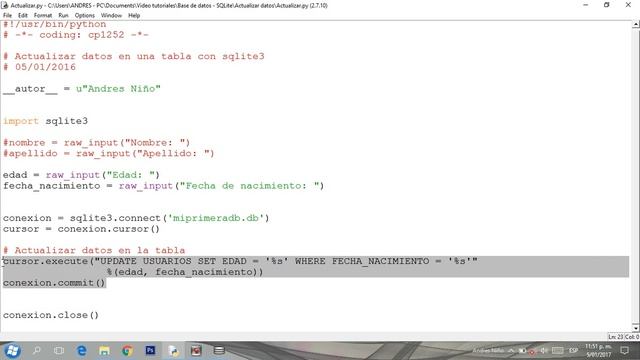The image size is (640, 360).
Task: Click ESP language indicator
Action: click(573, 351)
